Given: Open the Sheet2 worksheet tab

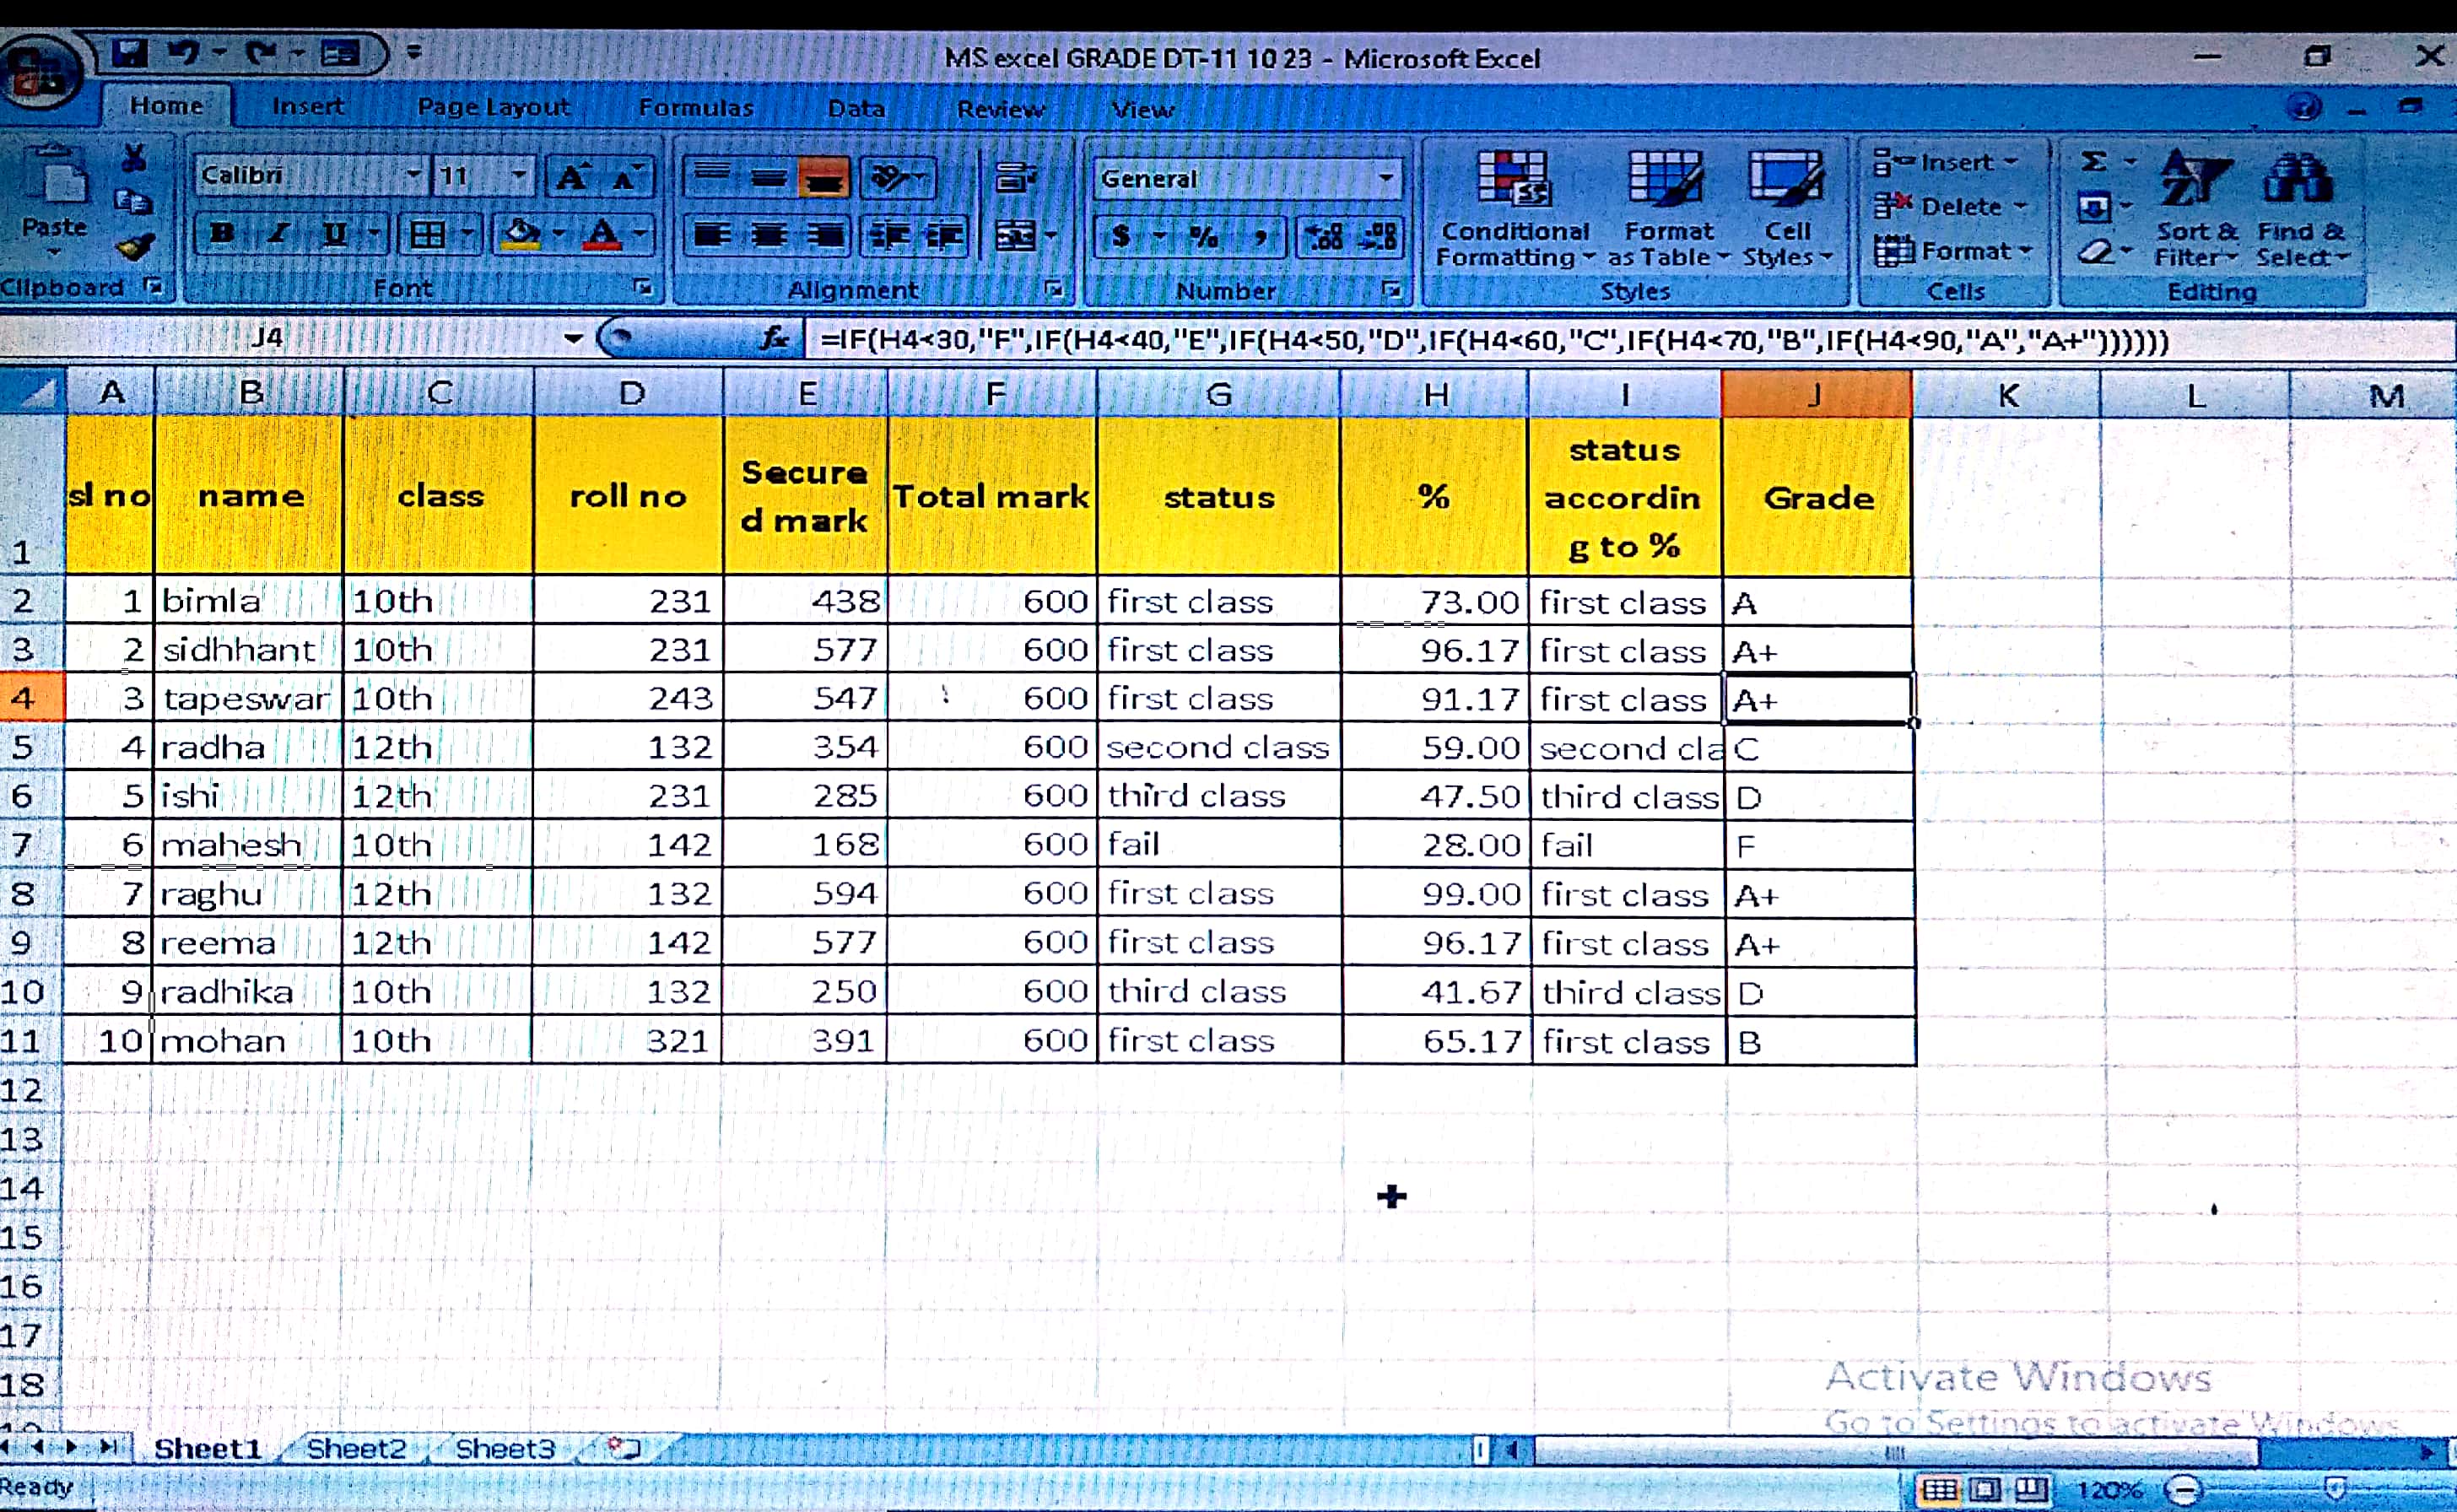Looking at the screenshot, I should pyautogui.click(x=356, y=1448).
